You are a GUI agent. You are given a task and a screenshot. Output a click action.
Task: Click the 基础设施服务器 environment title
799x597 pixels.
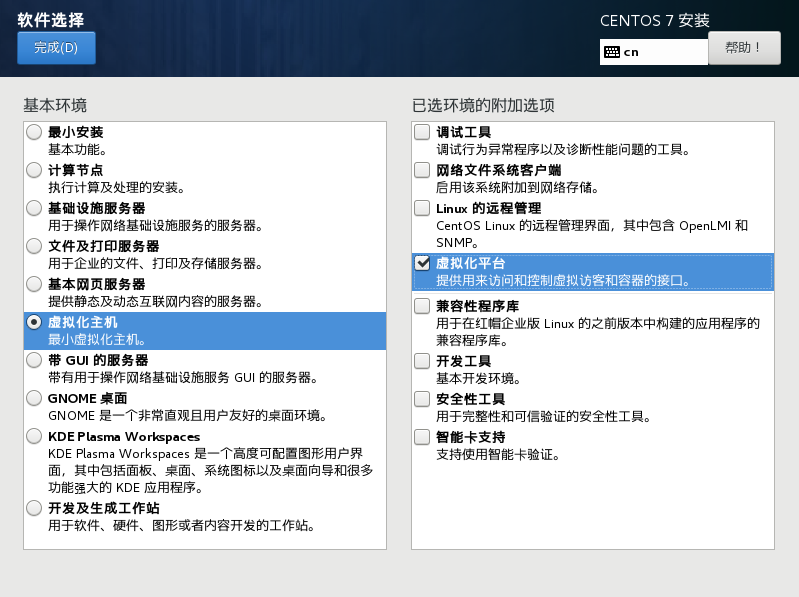tap(97, 208)
